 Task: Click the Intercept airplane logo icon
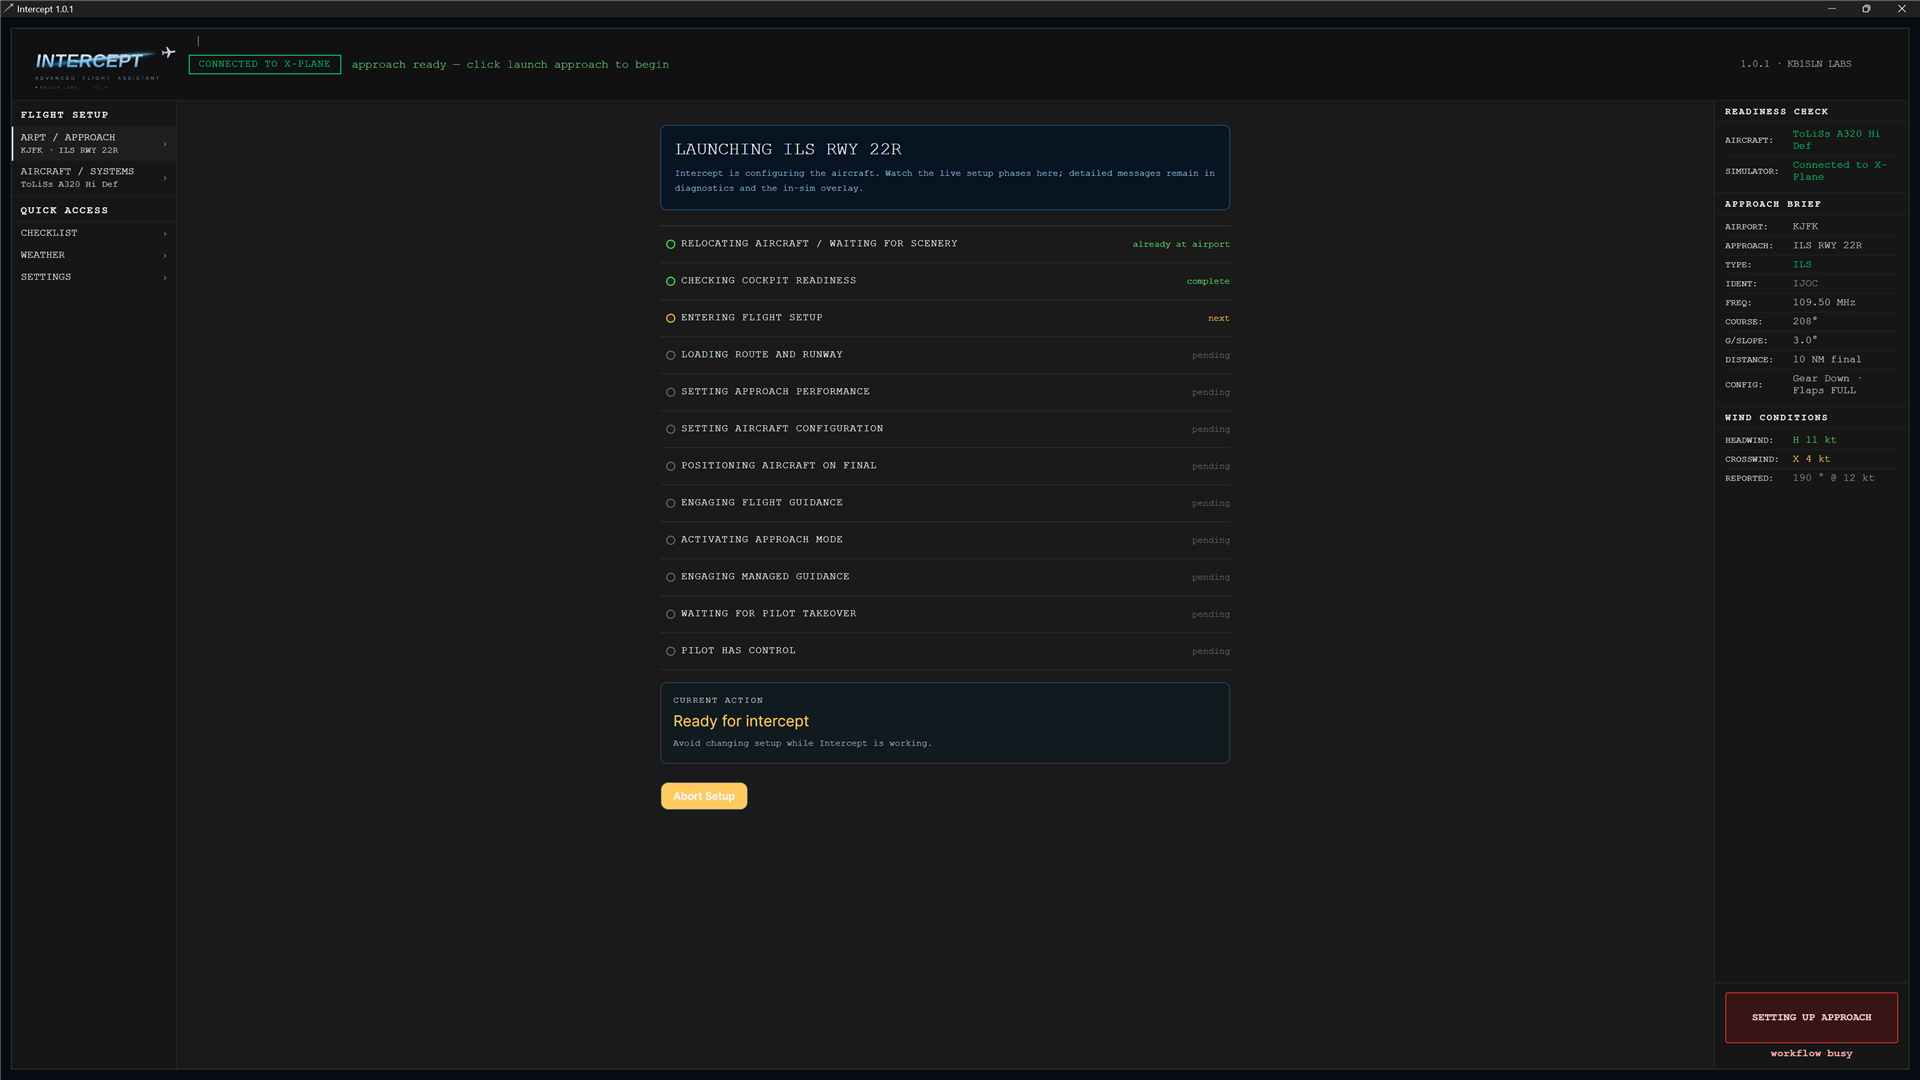coord(168,52)
